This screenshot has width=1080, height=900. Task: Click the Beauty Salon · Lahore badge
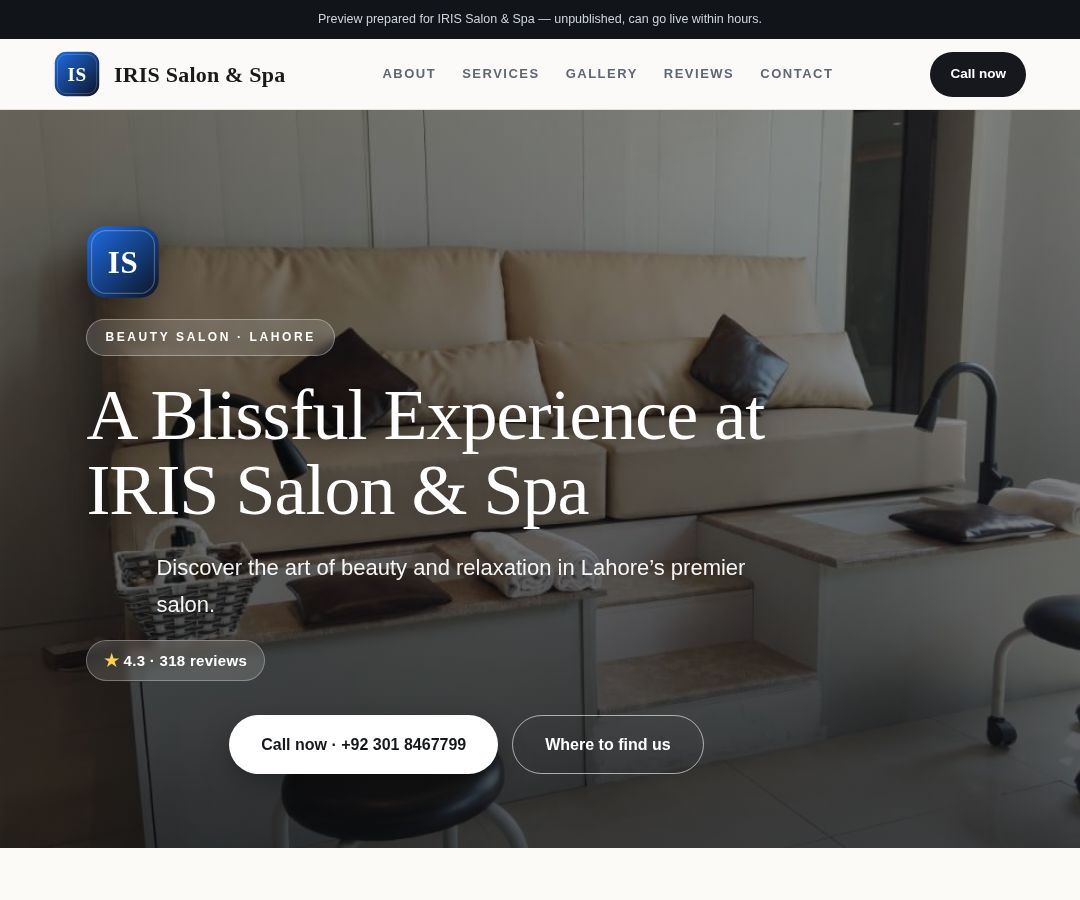point(210,337)
